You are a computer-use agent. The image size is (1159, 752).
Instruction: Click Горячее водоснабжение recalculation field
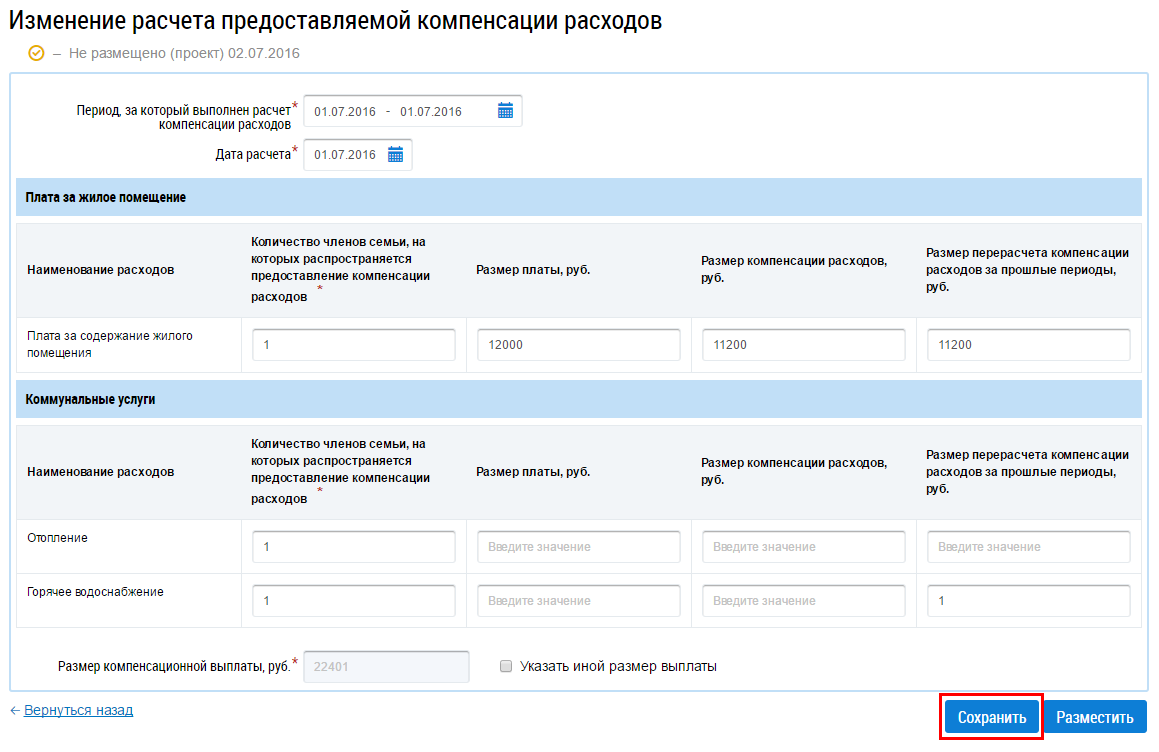tap(1028, 601)
